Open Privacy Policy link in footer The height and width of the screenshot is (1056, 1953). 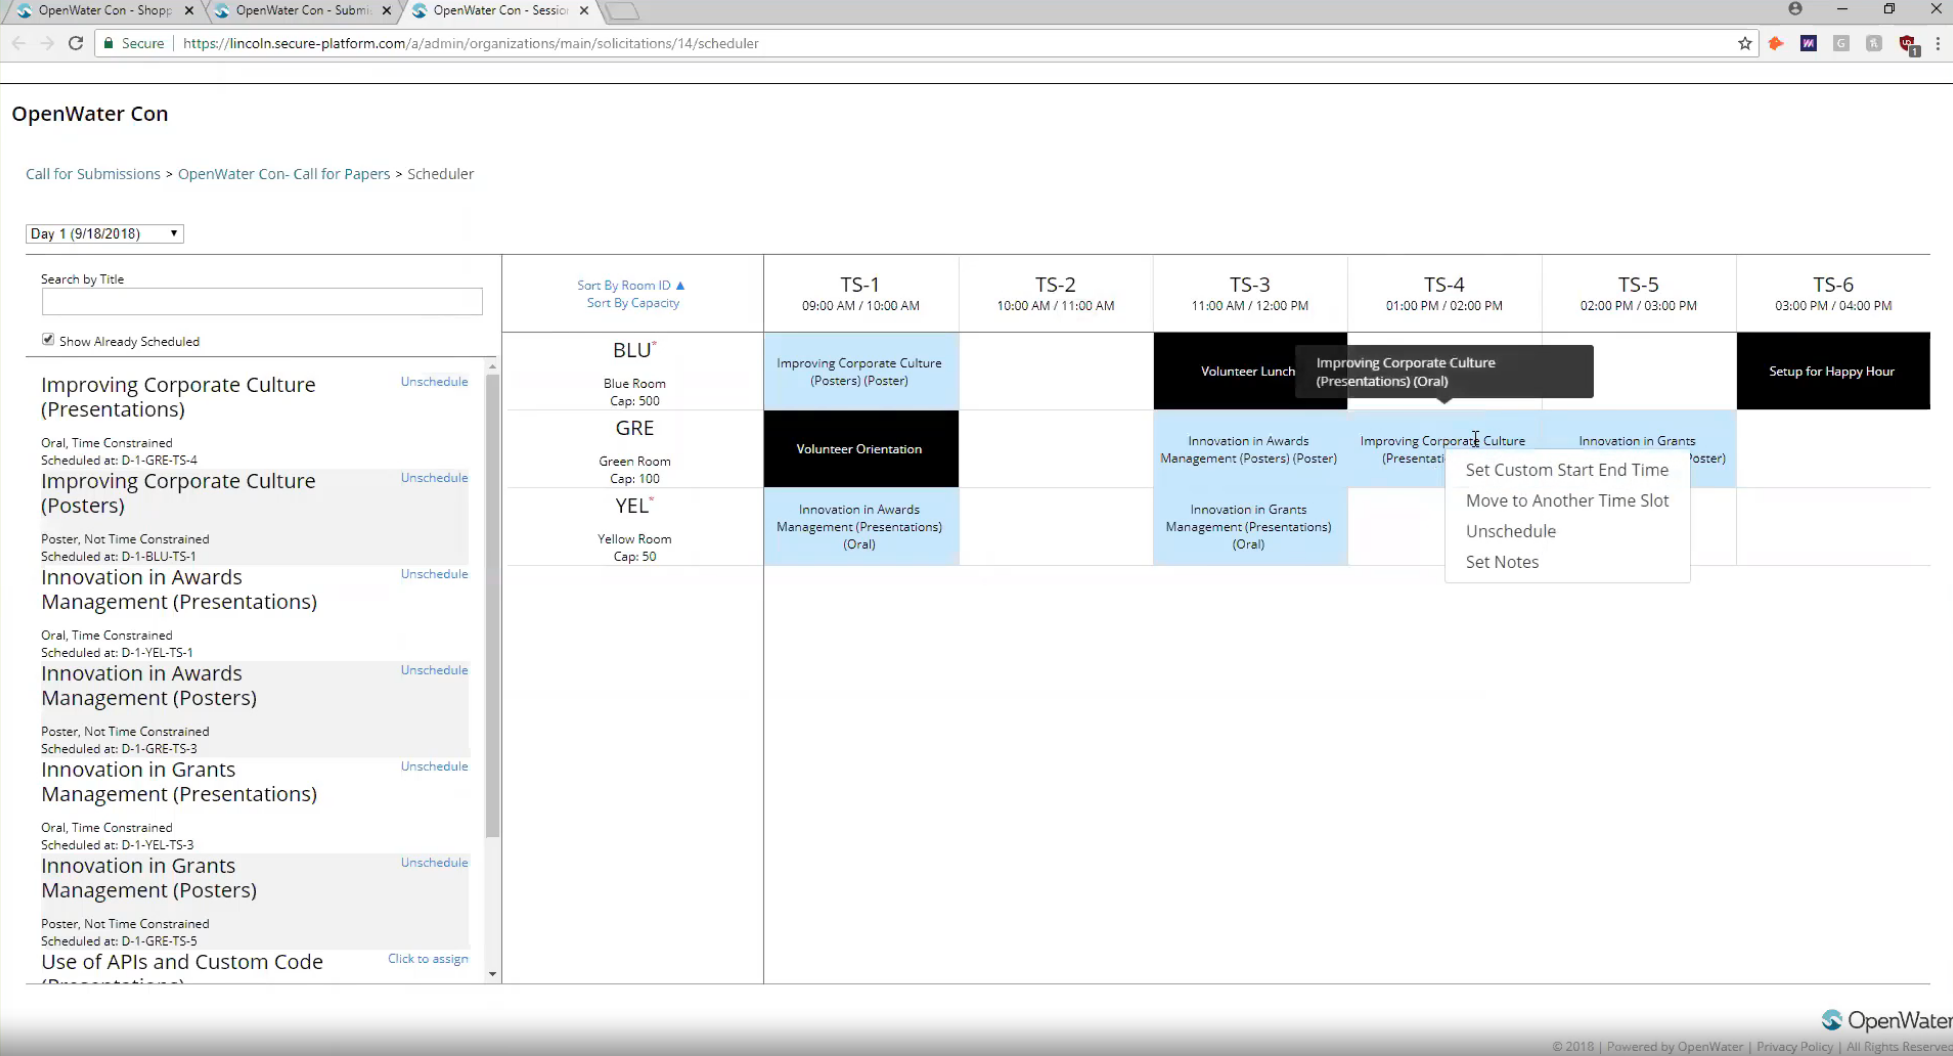tap(1795, 1047)
